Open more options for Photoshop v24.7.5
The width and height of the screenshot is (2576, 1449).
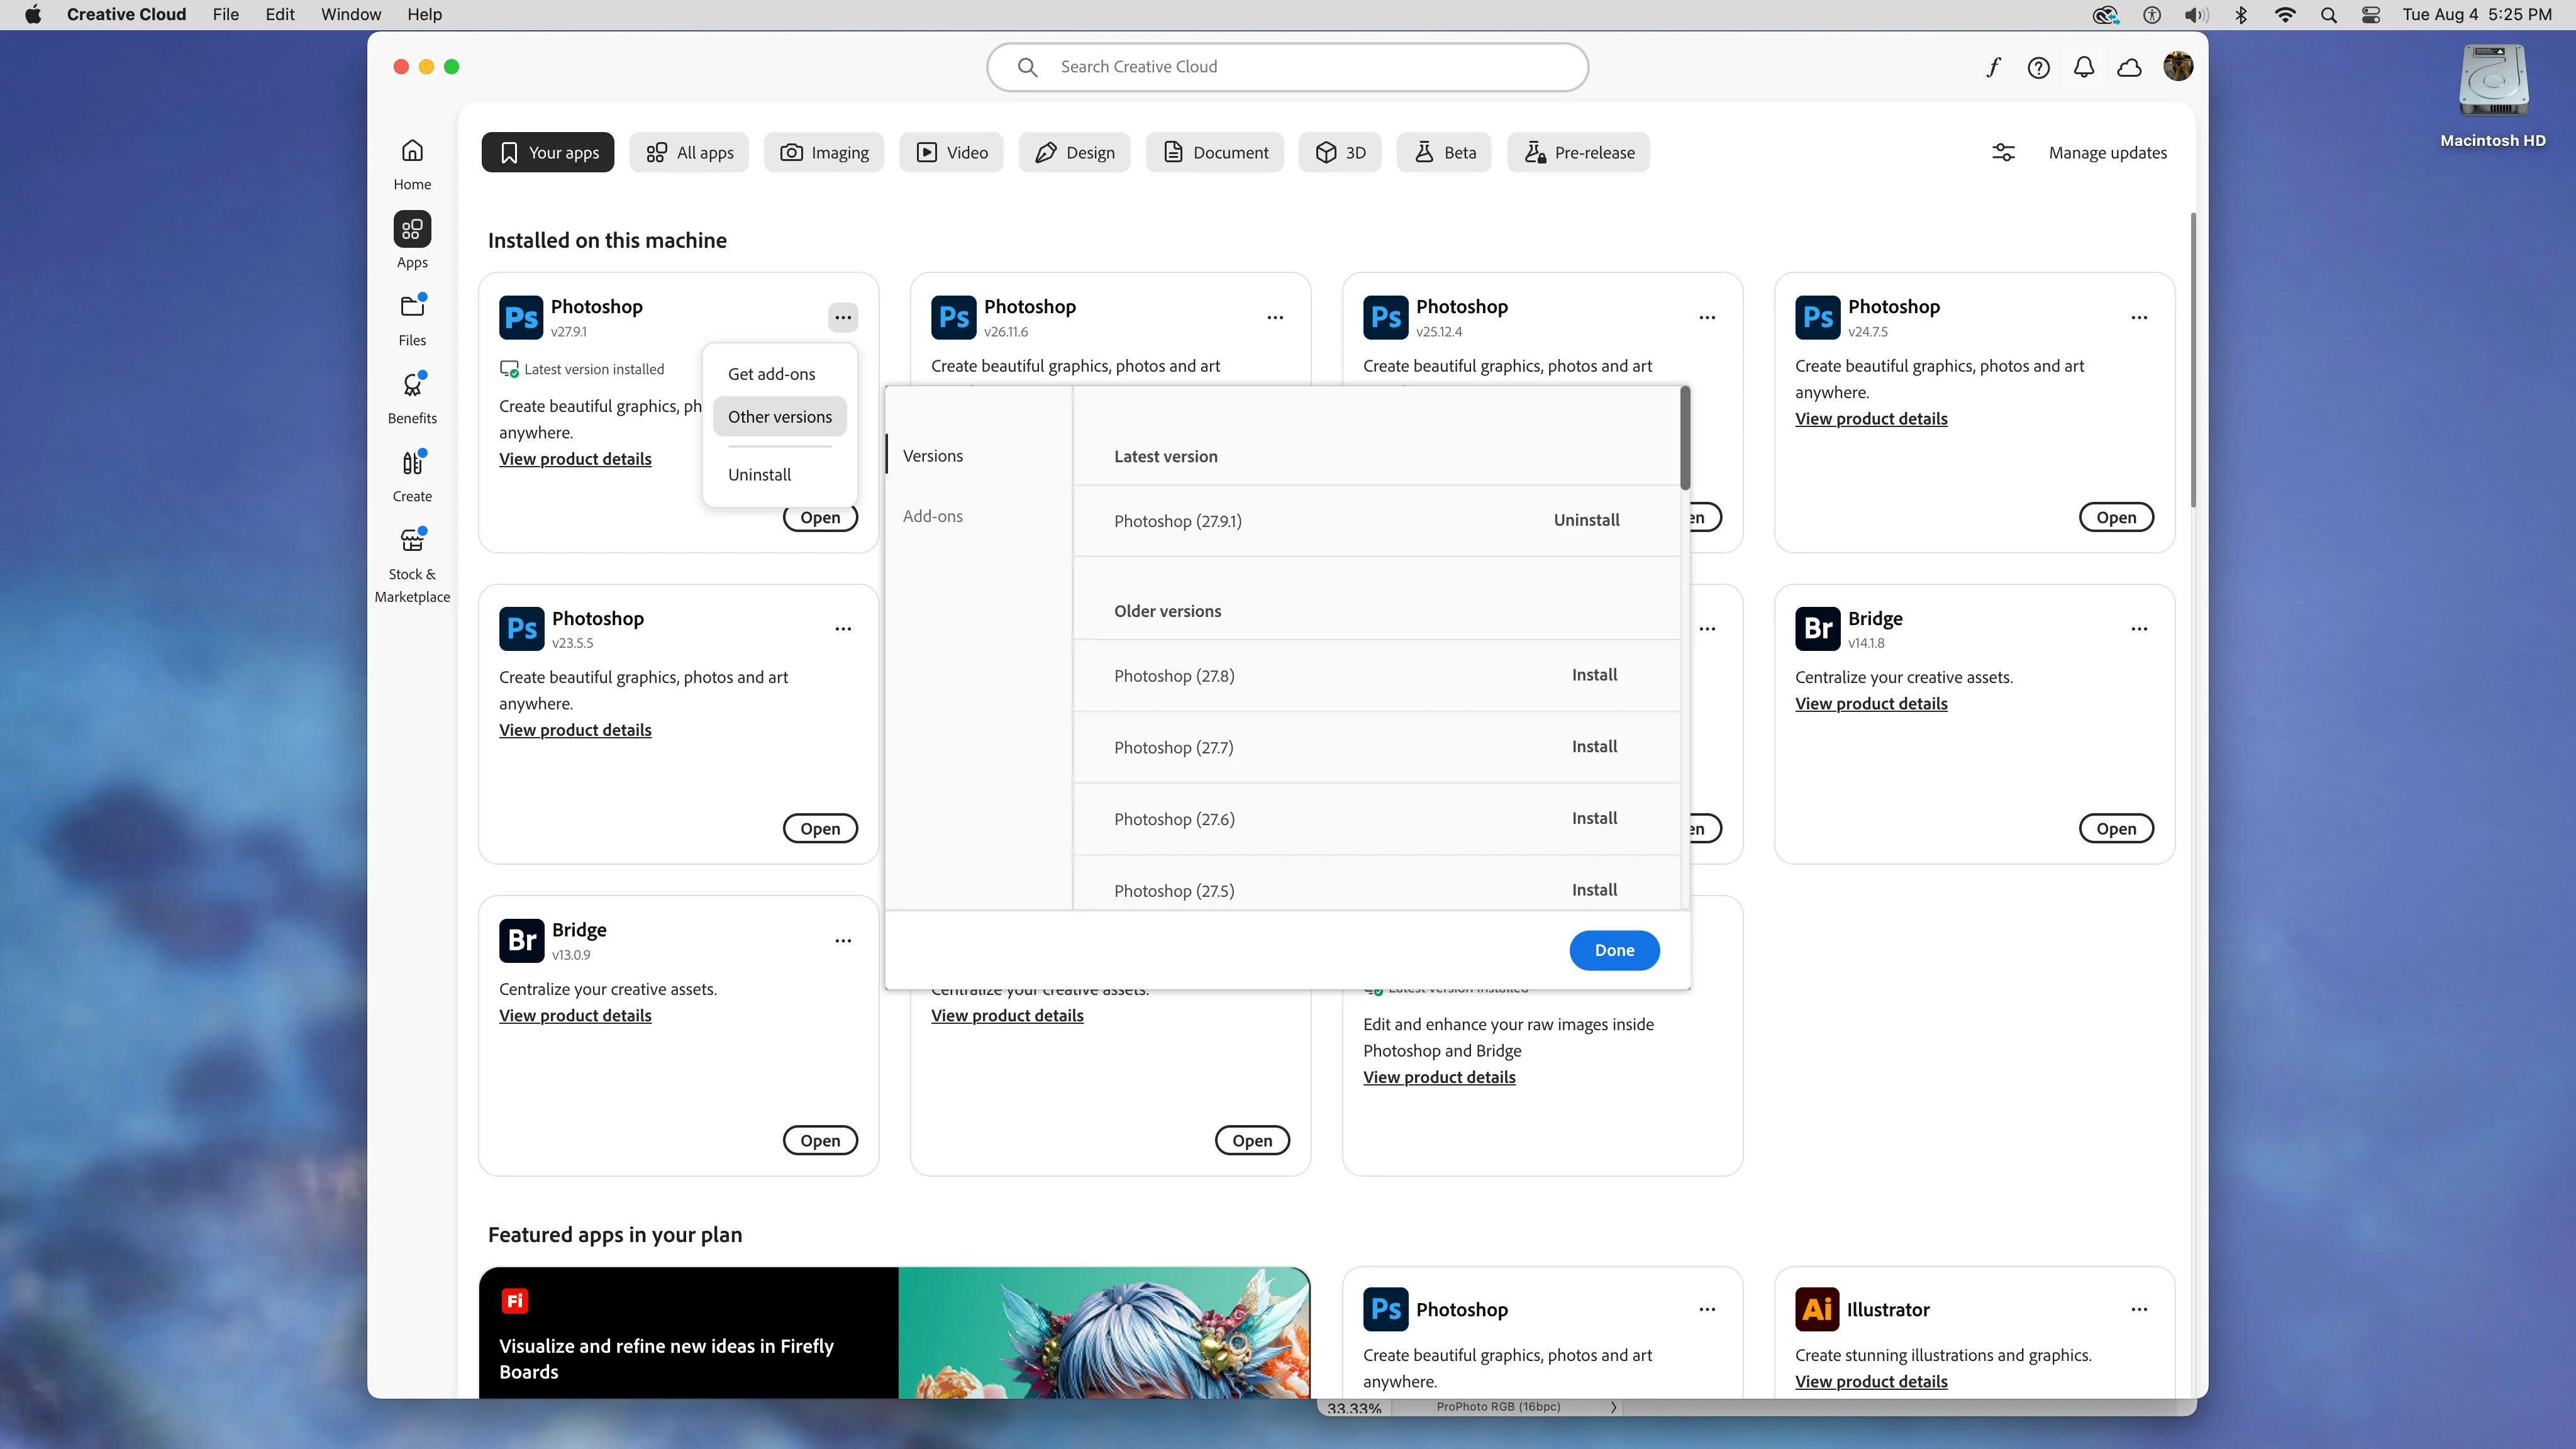(2139, 318)
